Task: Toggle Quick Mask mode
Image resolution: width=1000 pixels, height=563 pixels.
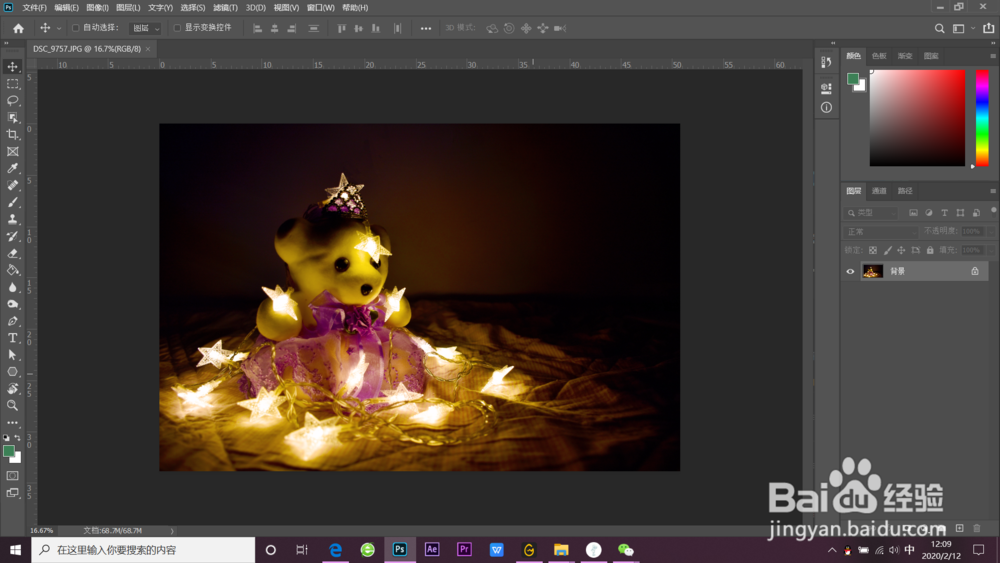Action: tap(12, 476)
